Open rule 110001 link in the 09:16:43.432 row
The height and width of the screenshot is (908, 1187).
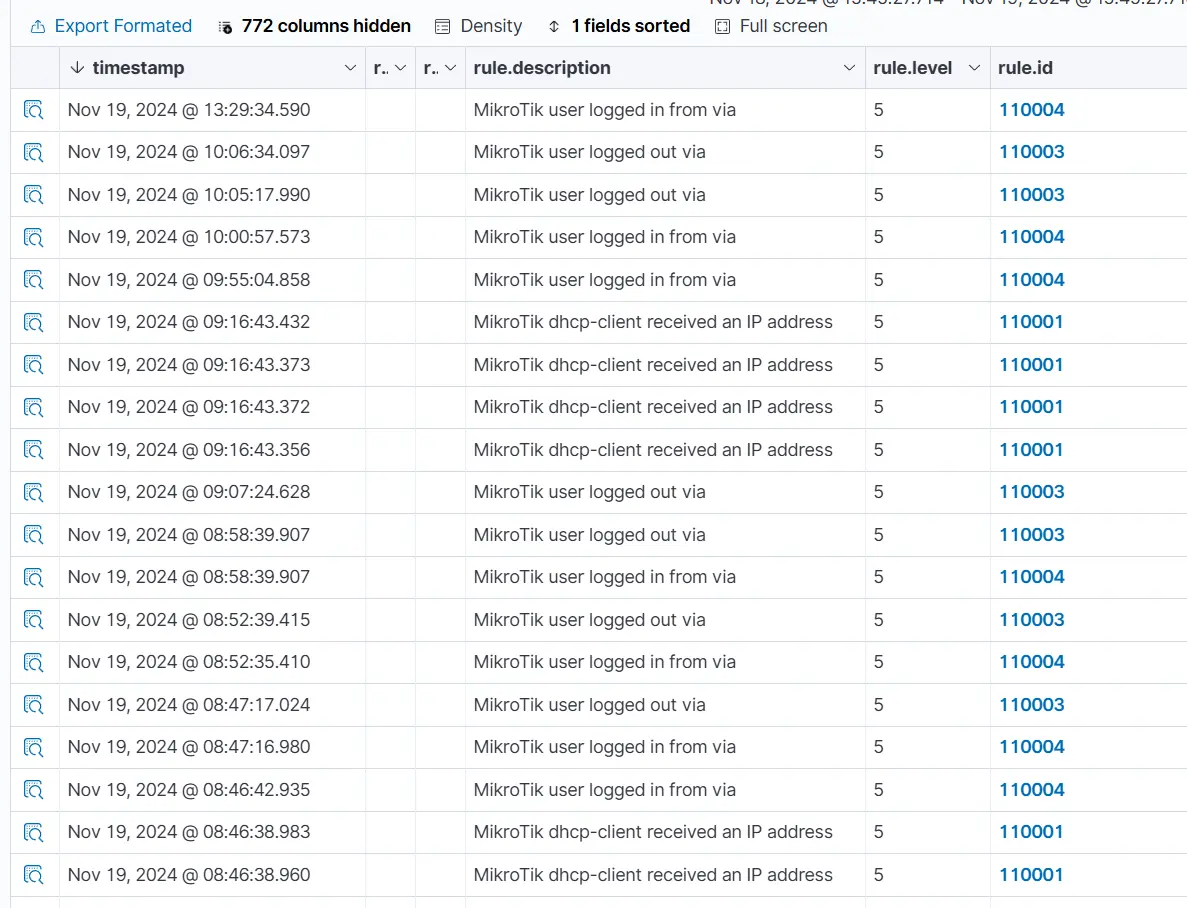[1031, 322]
